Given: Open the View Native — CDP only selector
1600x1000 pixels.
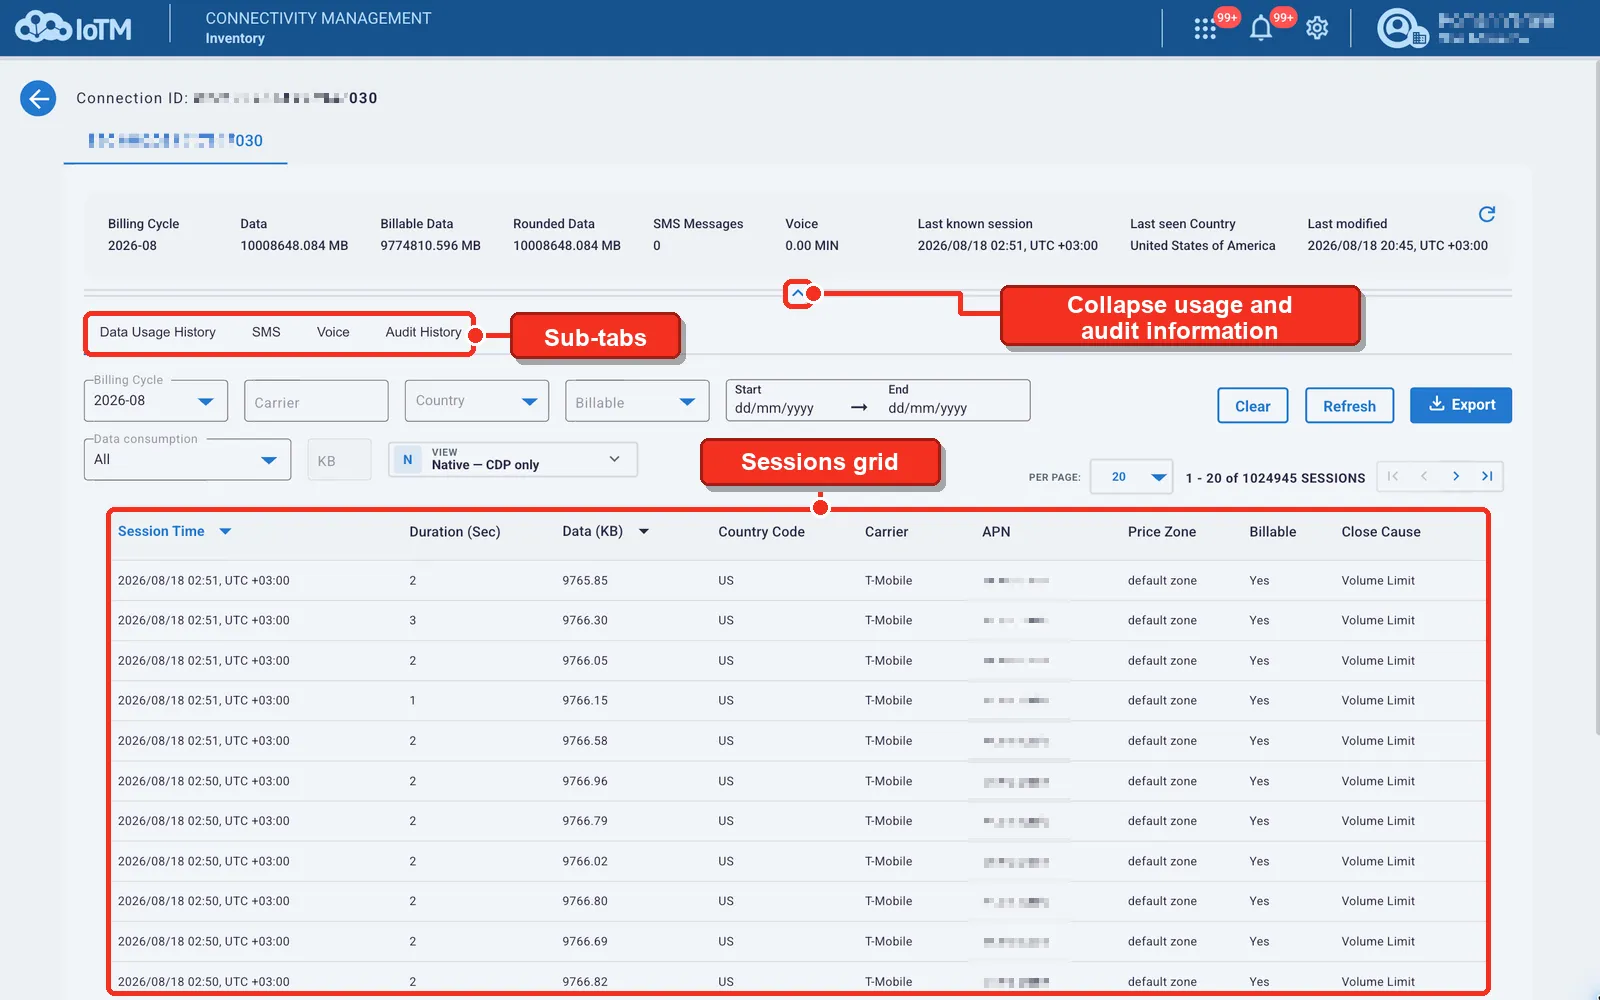Looking at the screenshot, I should pyautogui.click(x=513, y=460).
